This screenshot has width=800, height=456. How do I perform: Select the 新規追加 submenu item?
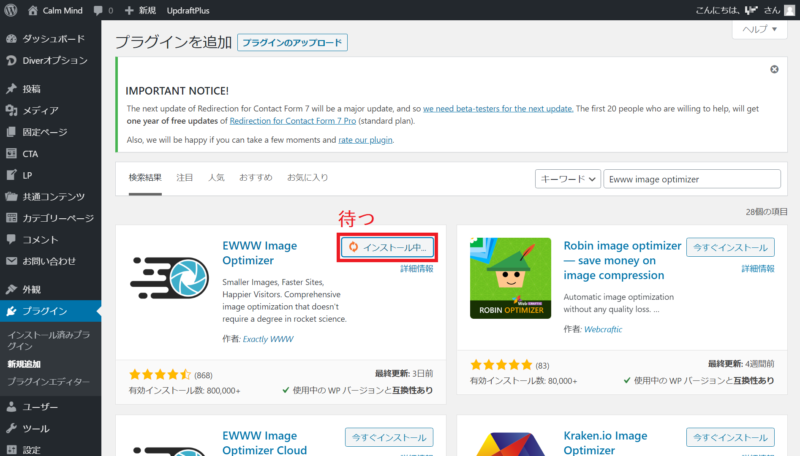point(24,364)
